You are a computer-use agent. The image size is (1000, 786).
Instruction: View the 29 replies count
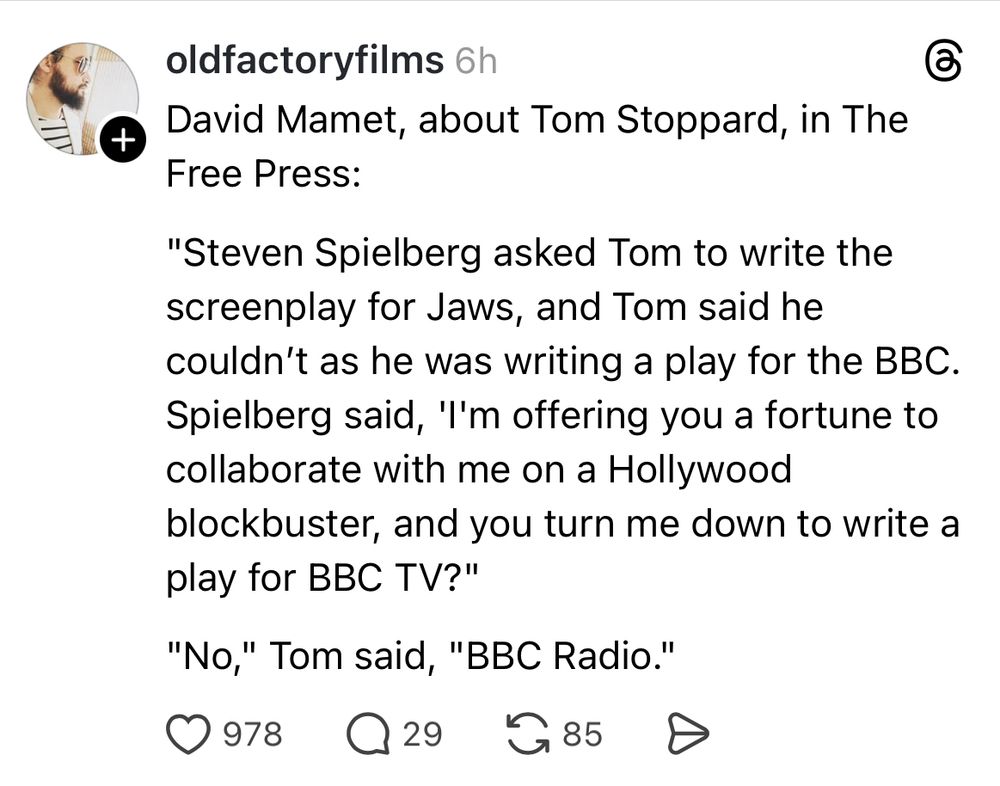[422, 734]
